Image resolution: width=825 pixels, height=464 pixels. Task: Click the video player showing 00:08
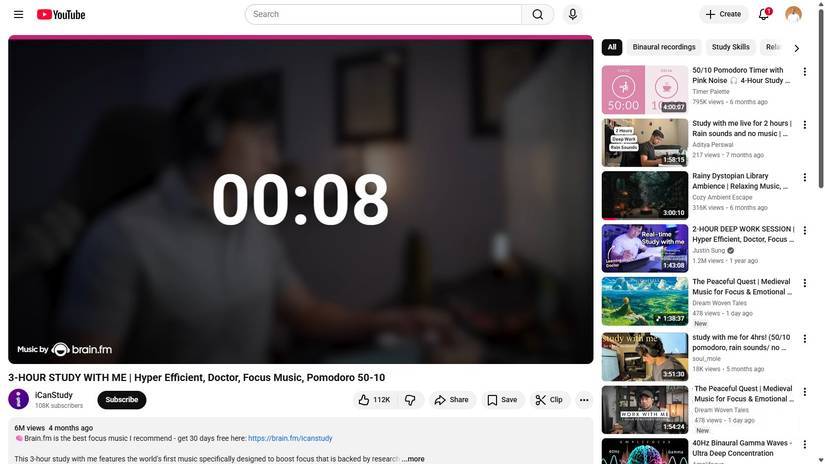coord(300,200)
